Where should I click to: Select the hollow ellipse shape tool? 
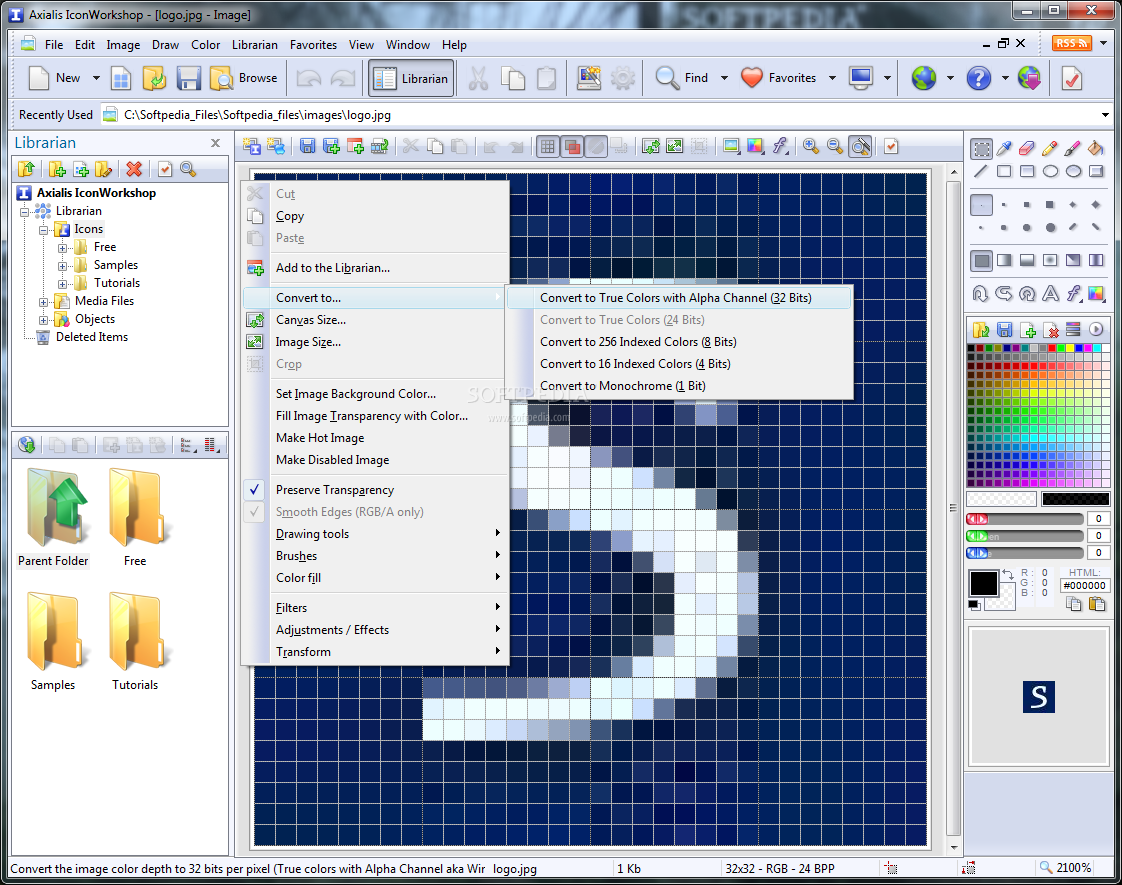click(1050, 171)
